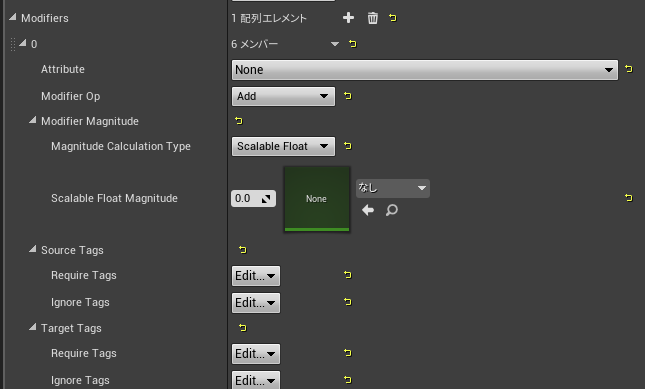
Task: Click the Magnitude Calculation Type label
Action: click(x=121, y=146)
